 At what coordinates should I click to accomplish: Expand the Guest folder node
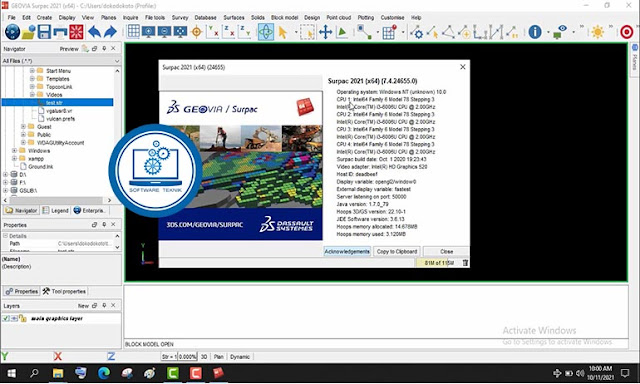(x=23, y=127)
